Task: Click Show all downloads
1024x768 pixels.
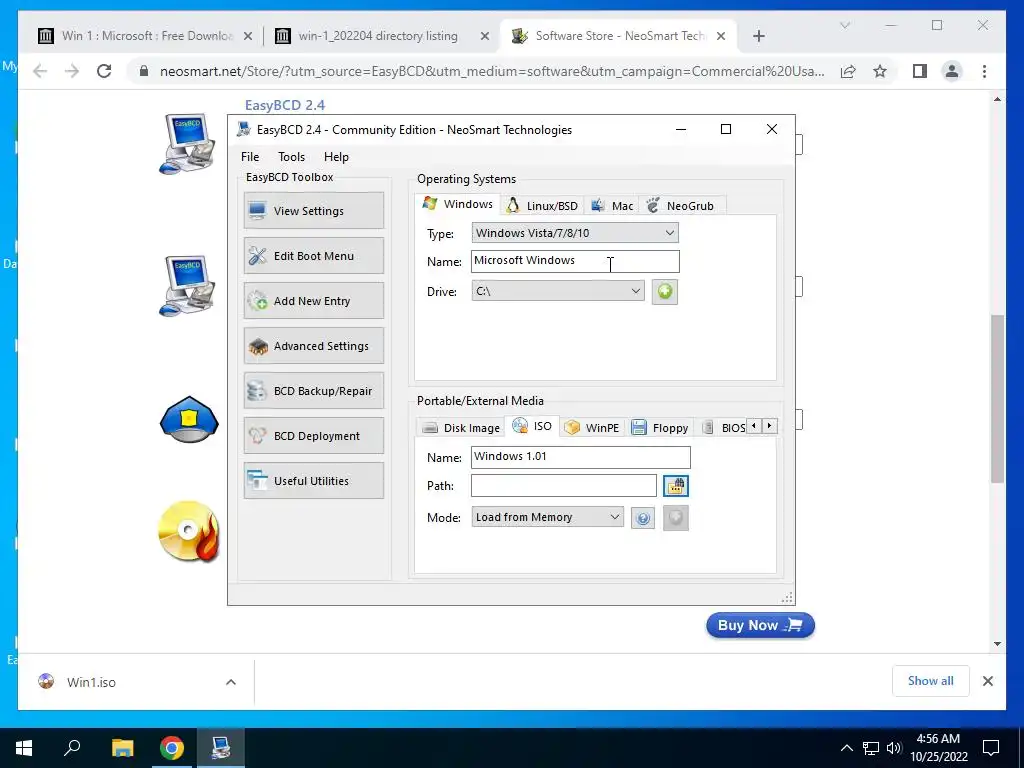Action: 930,680
